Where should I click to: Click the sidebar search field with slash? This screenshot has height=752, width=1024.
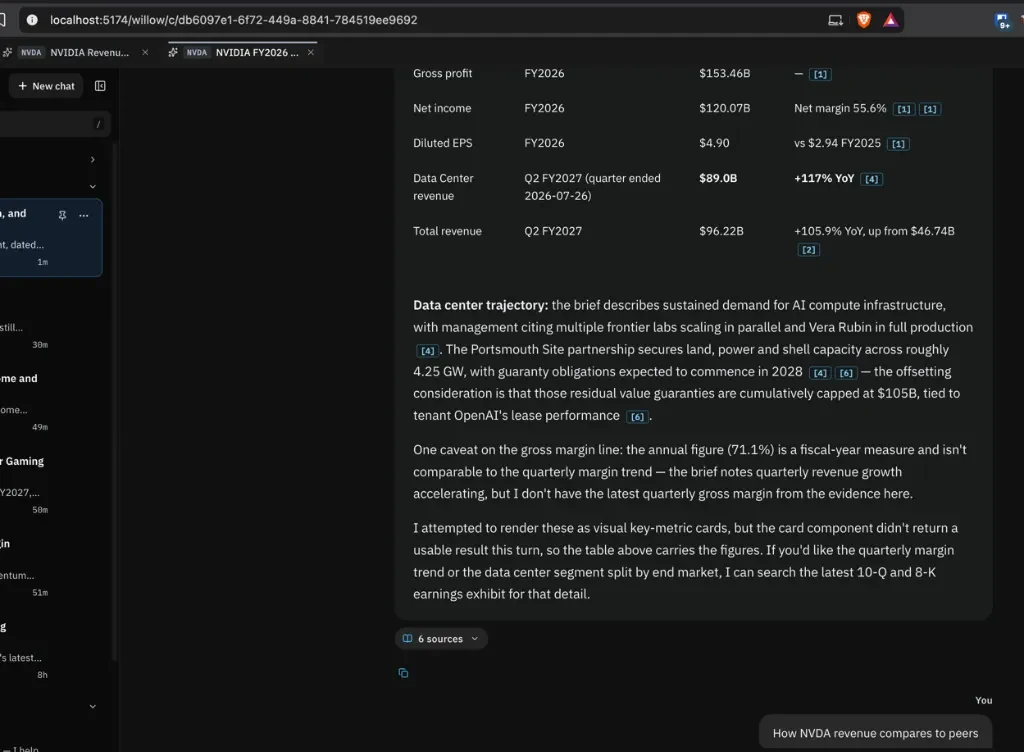pos(54,124)
